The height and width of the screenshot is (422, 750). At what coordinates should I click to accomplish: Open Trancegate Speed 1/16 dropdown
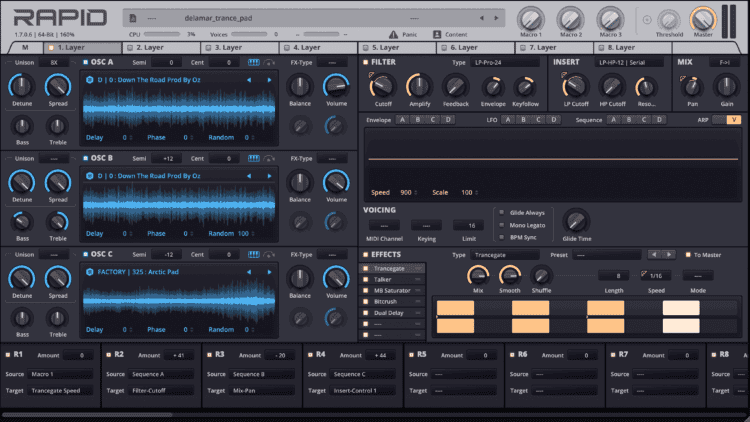click(x=656, y=276)
